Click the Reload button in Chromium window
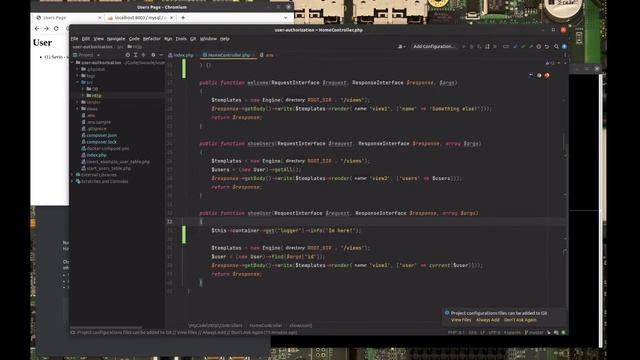The width and height of the screenshot is (640, 360). coord(56,29)
